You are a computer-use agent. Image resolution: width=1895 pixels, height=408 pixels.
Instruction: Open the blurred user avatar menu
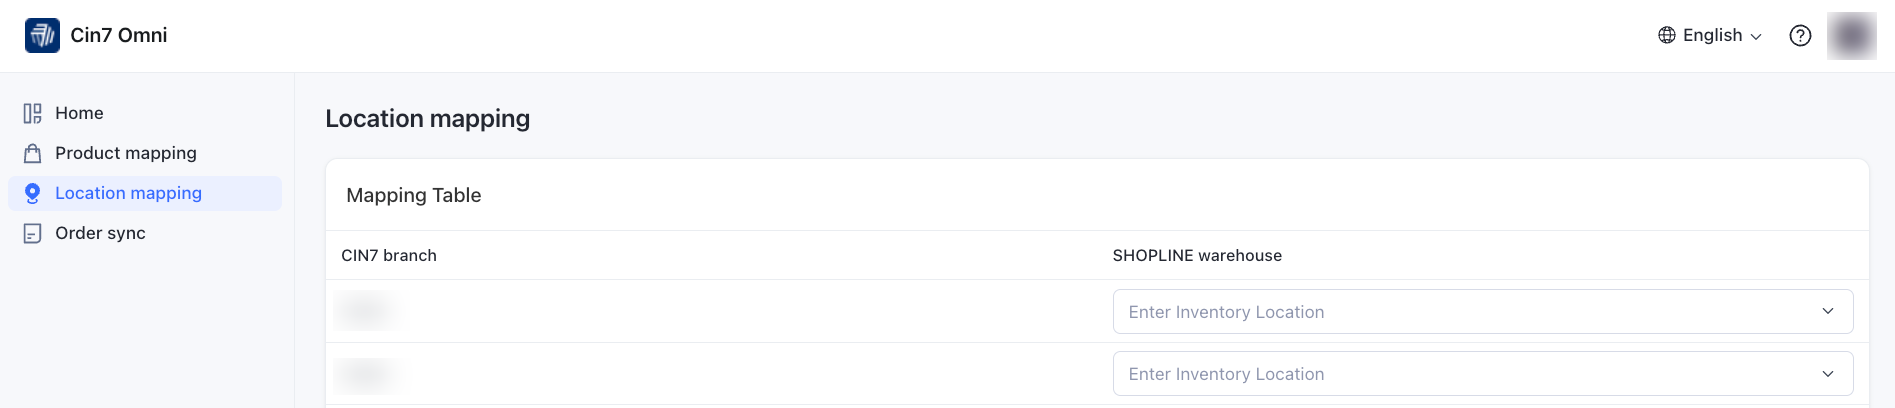click(x=1851, y=36)
